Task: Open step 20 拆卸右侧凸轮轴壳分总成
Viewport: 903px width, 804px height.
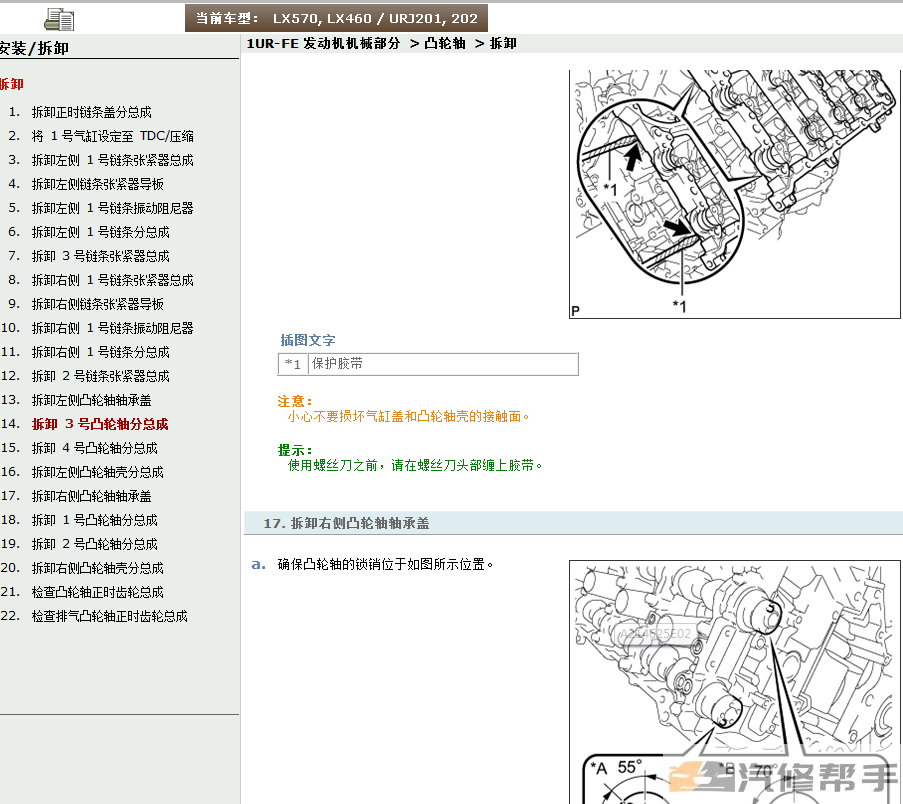Action: 97,568
